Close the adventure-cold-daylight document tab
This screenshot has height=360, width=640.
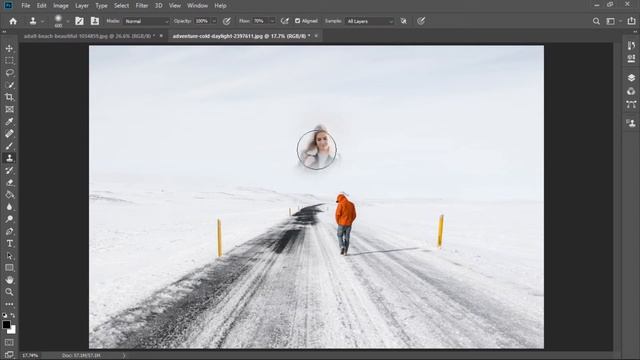point(316,36)
